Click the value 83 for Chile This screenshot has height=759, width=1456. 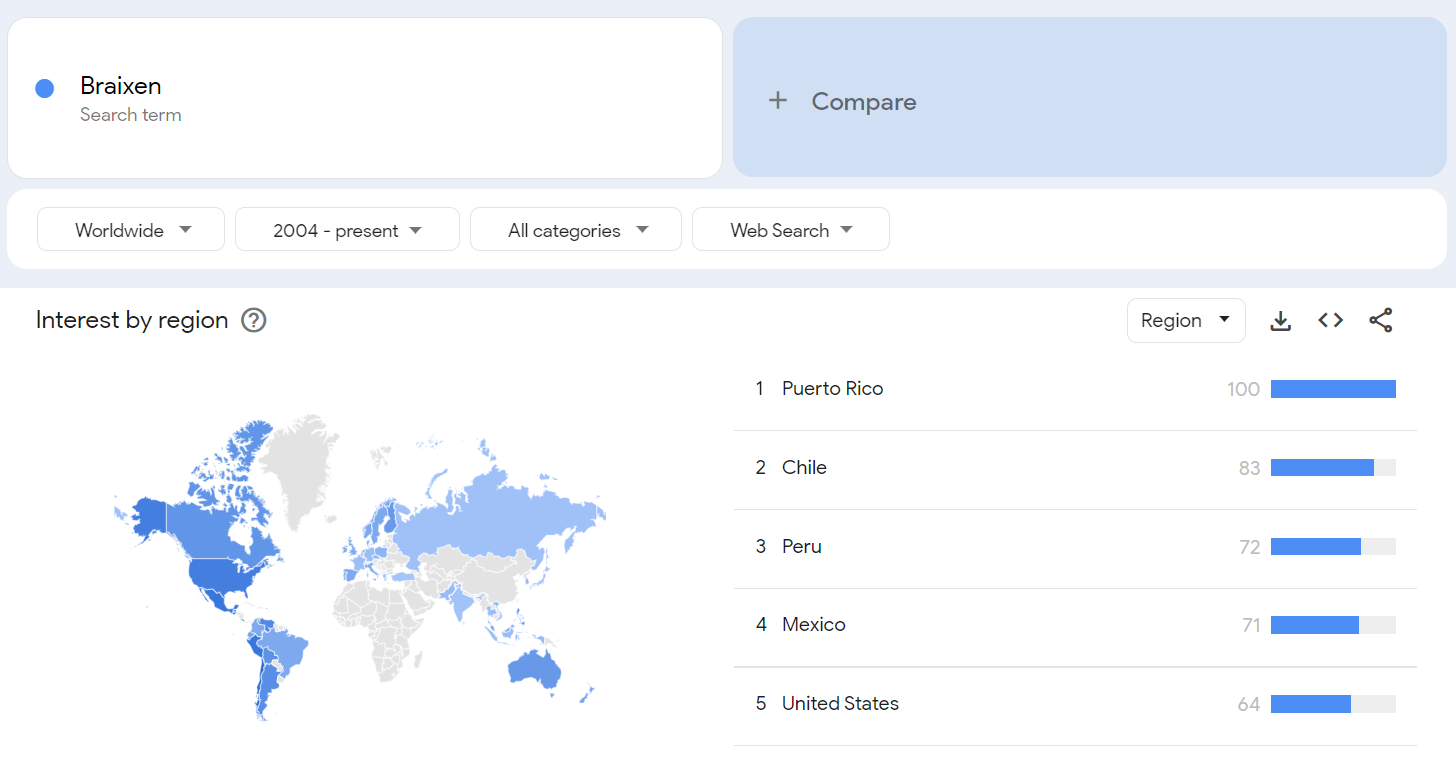tap(1249, 468)
